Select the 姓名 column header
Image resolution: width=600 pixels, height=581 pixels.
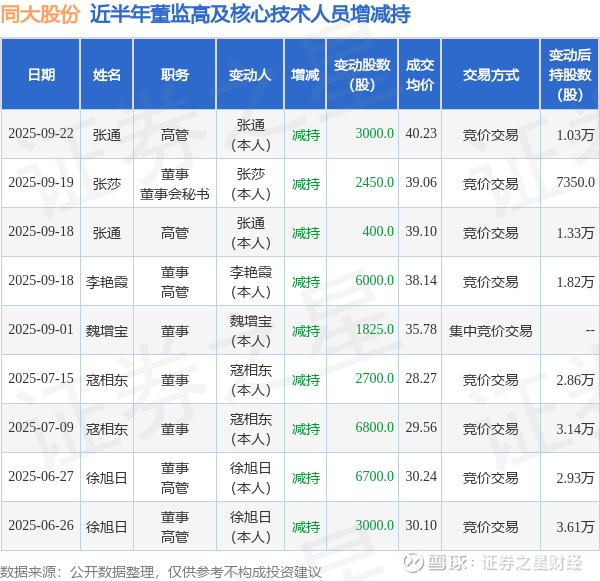click(x=107, y=74)
